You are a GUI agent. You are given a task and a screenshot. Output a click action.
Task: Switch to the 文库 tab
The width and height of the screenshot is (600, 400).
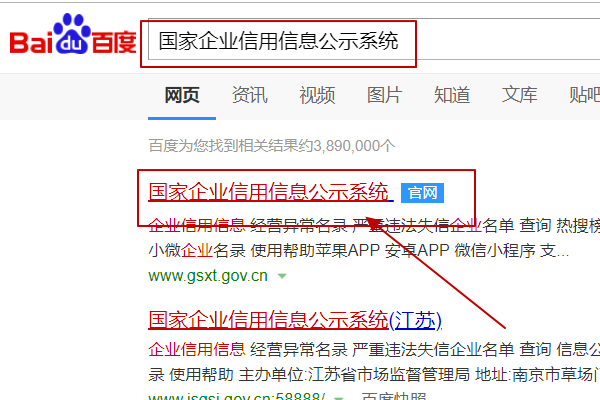[519, 95]
